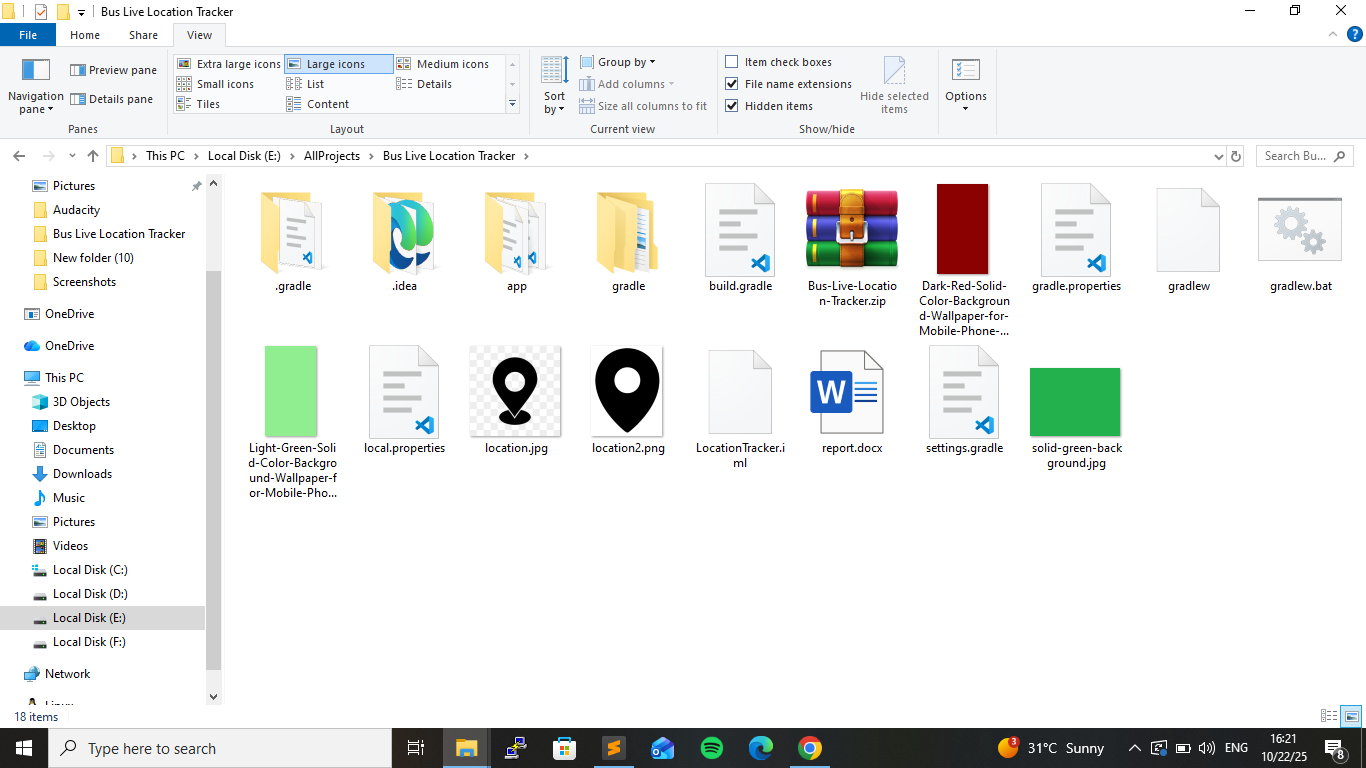The width and height of the screenshot is (1366, 768).
Task: Uncheck File name extensions
Action: coord(732,84)
